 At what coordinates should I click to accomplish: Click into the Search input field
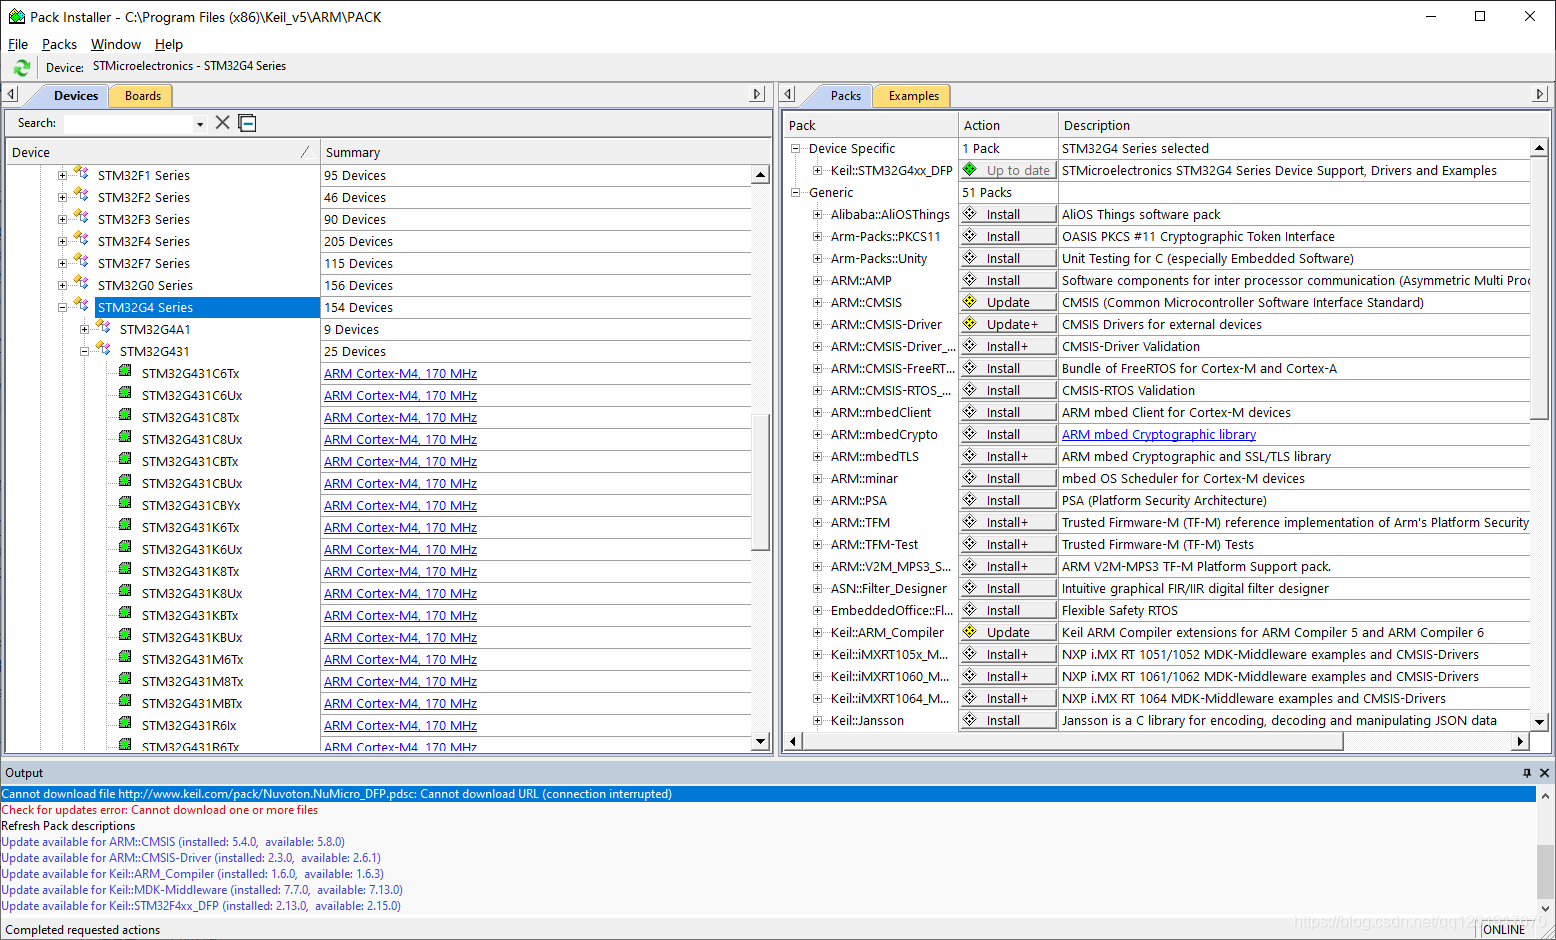pyautogui.click(x=128, y=124)
